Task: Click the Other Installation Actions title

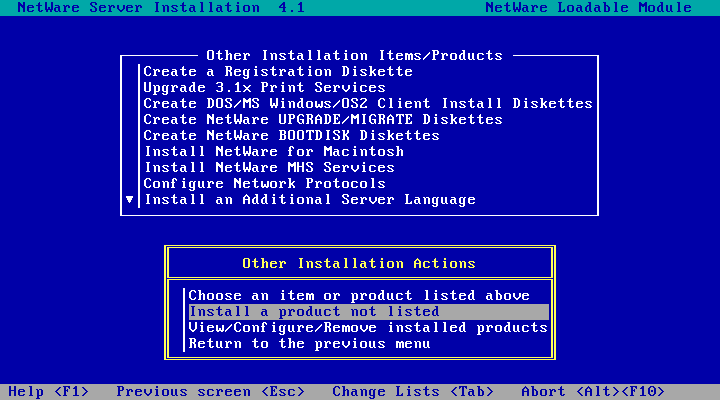Action: [359, 264]
